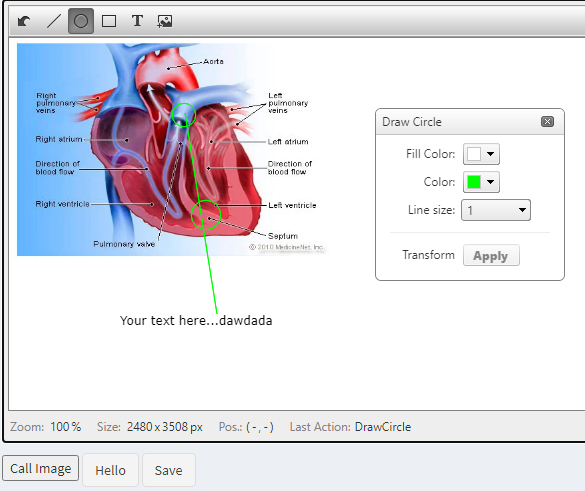Click the Draw Circle panel title

coord(412,122)
